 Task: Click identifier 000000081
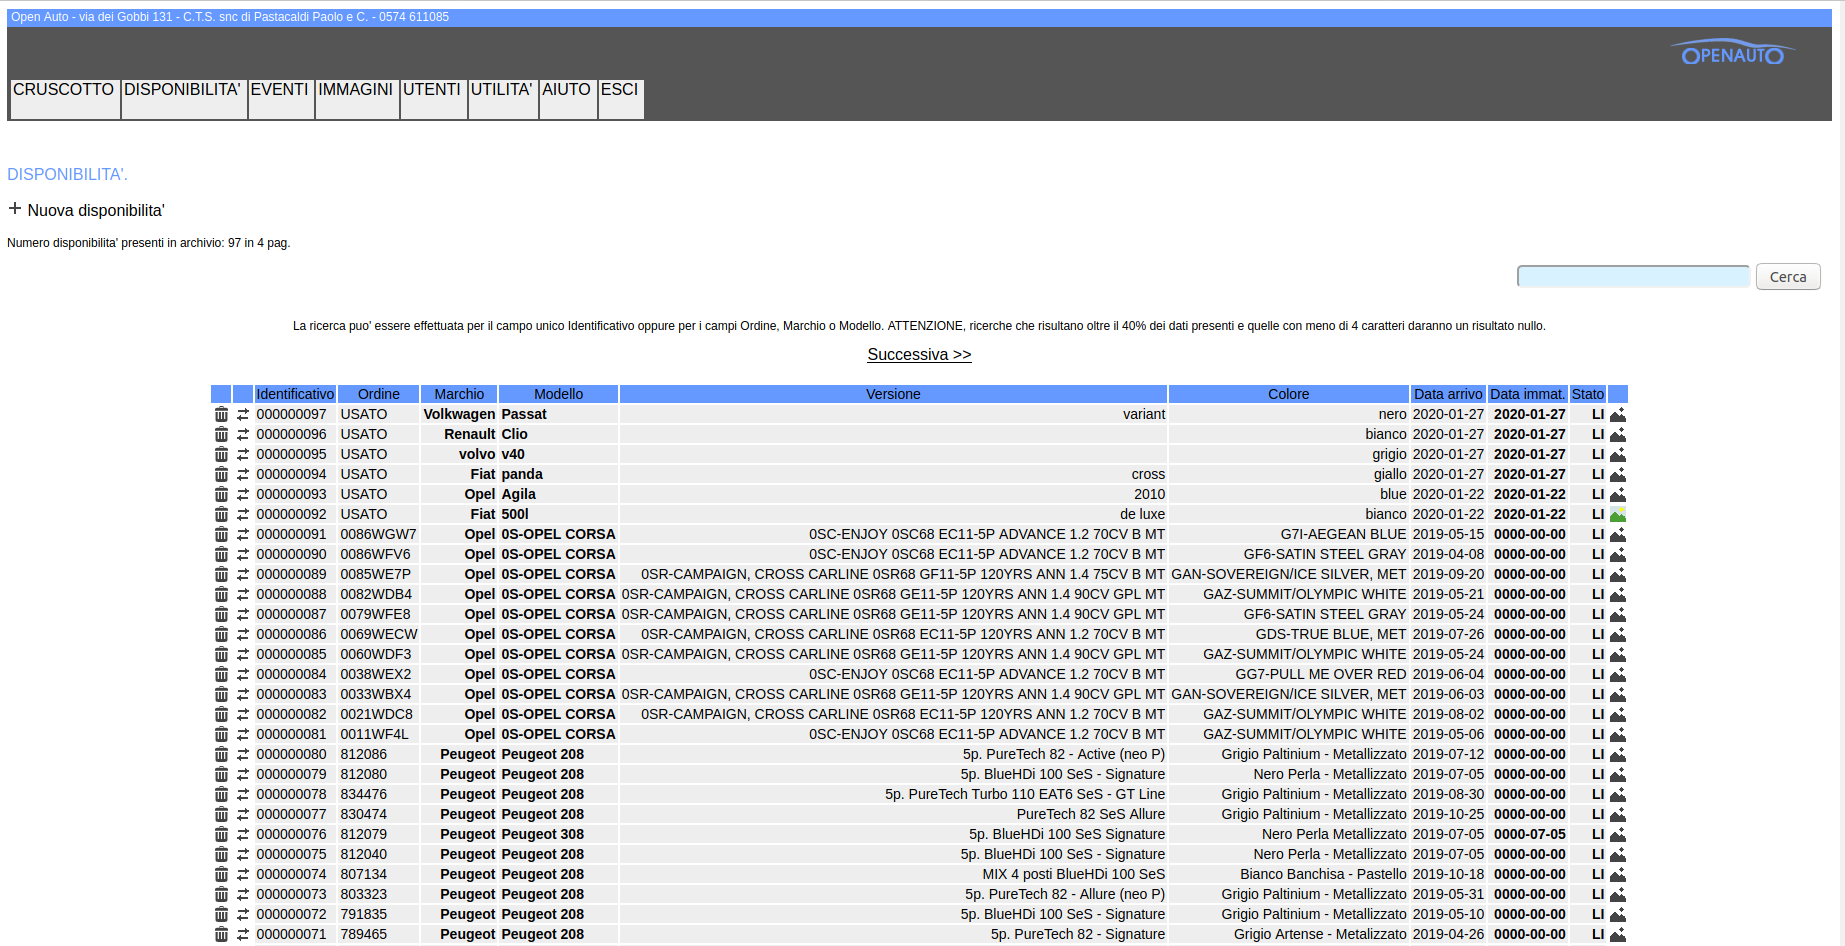coord(291,734)
